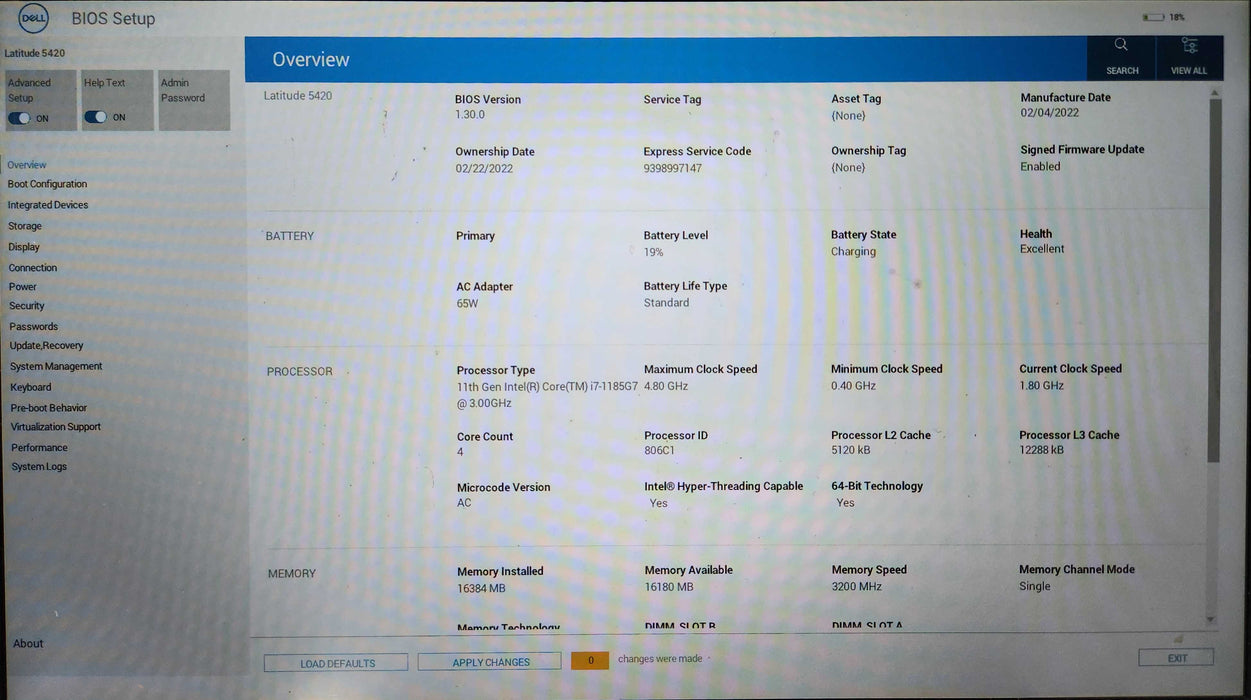This screenshot has width=1251, height=700.
Task: Click AC Adapter 65W value
Action: 467,303
